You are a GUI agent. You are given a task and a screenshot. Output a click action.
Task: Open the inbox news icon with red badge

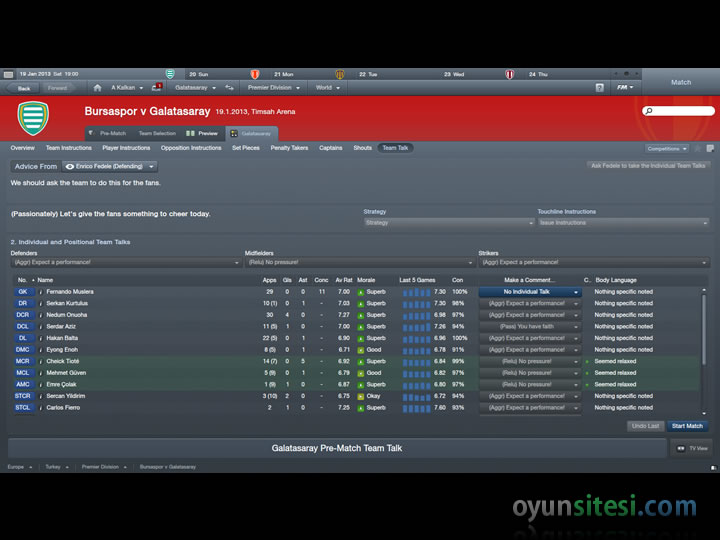157,87
